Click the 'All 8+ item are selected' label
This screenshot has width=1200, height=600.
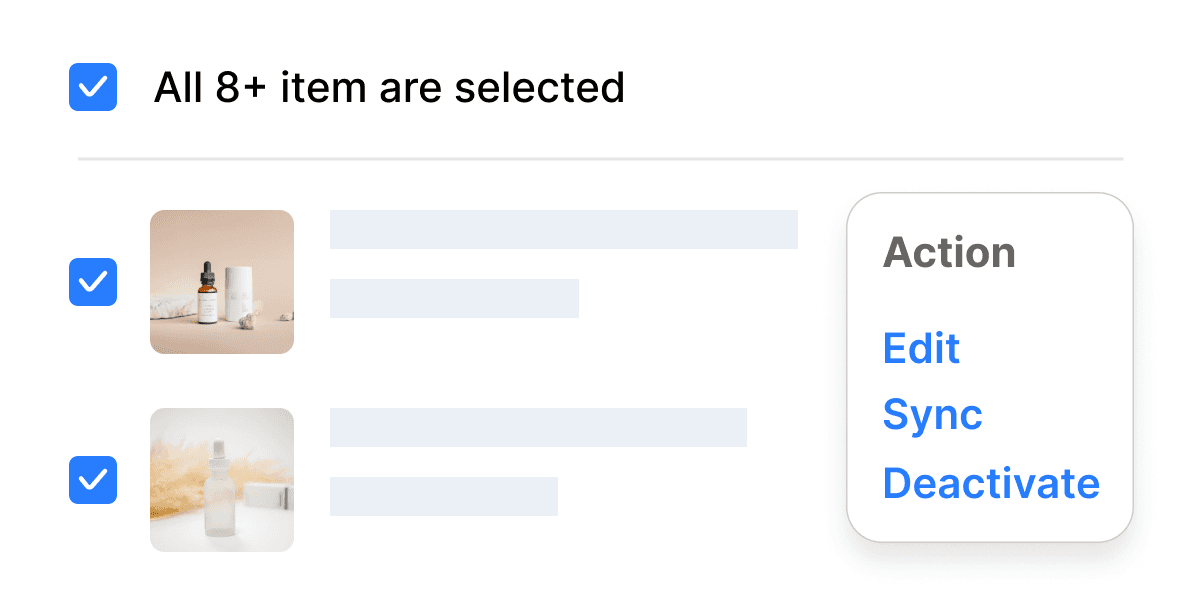point(389,88)
